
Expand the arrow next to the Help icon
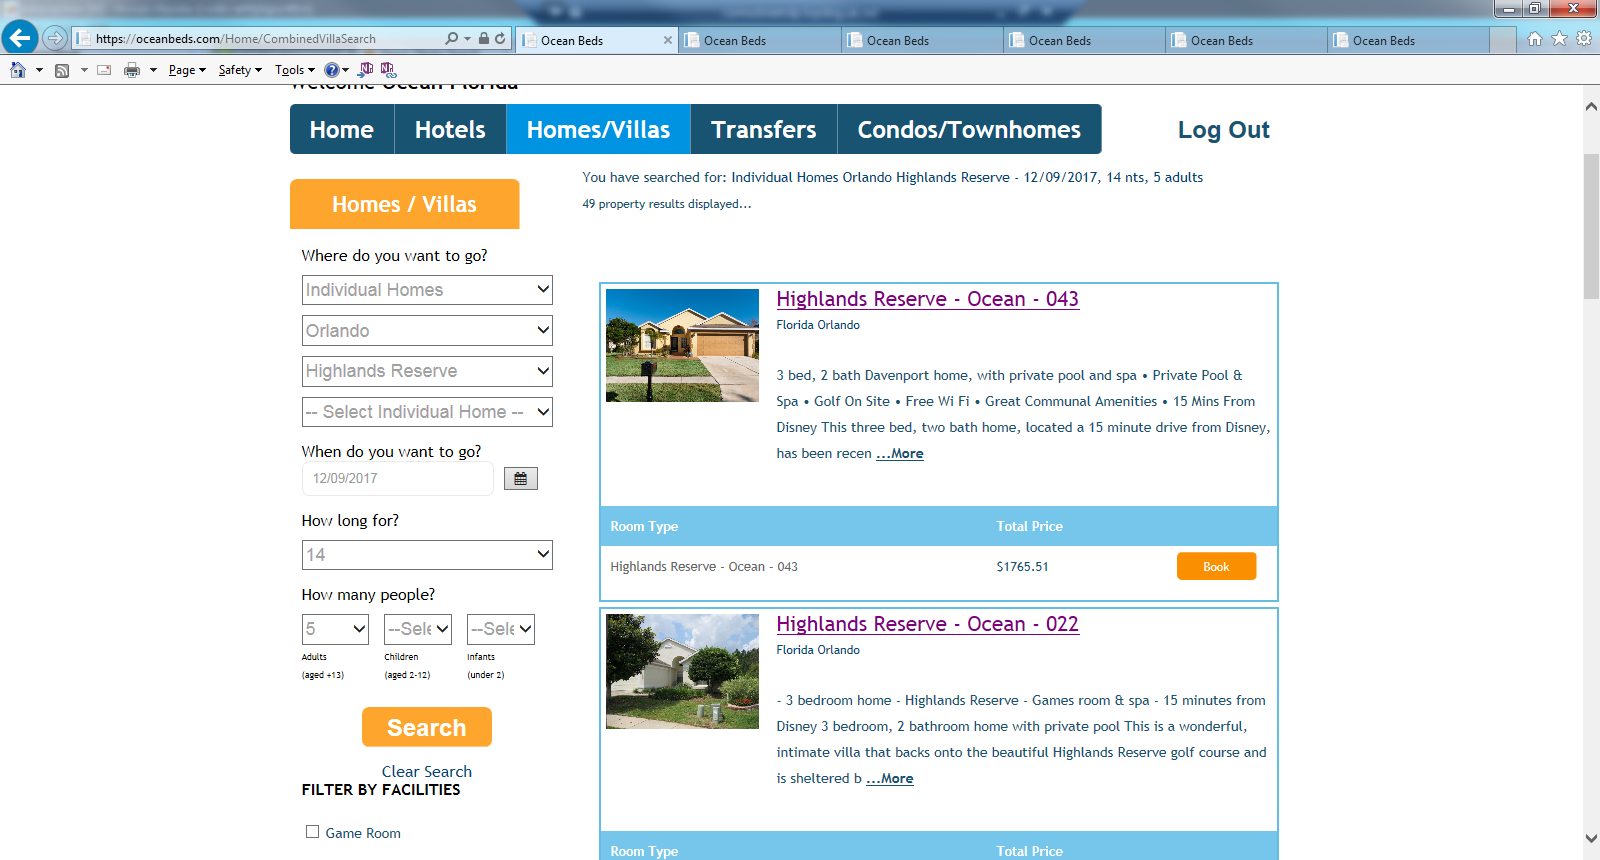click(345, 70)
